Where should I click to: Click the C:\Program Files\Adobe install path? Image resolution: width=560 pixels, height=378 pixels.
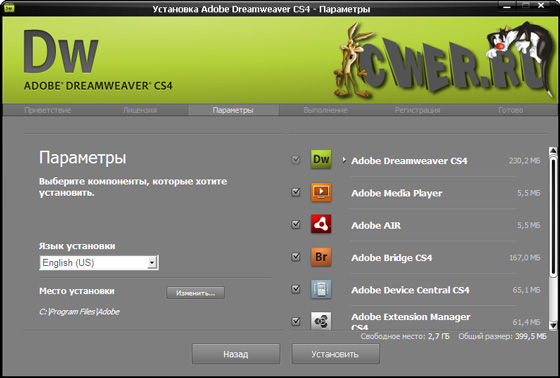(79, 312)
